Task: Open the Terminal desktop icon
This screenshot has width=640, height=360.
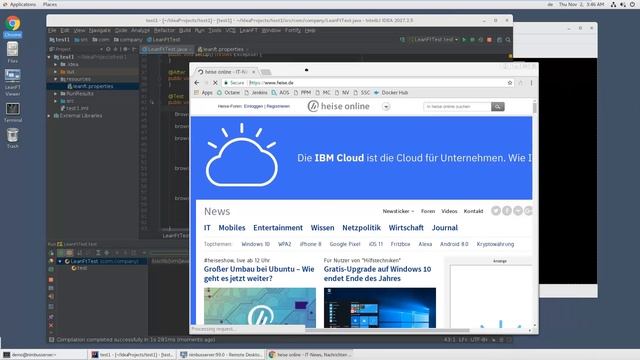Action: 13,112
